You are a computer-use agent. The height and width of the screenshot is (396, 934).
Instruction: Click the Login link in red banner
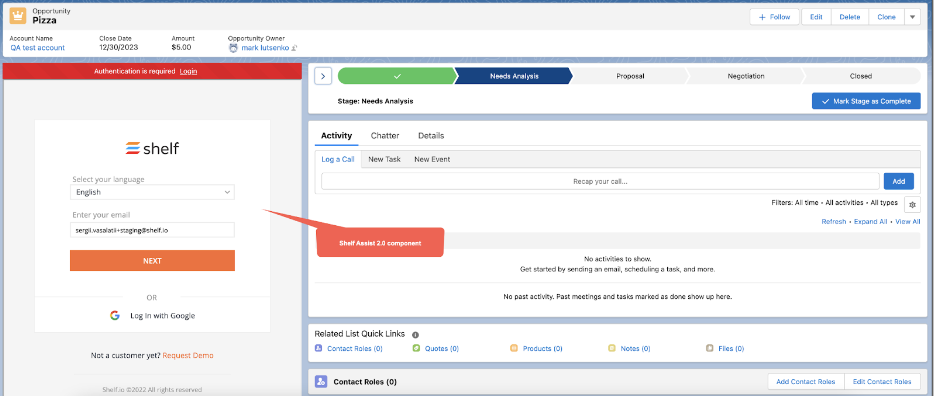point(188,71)
